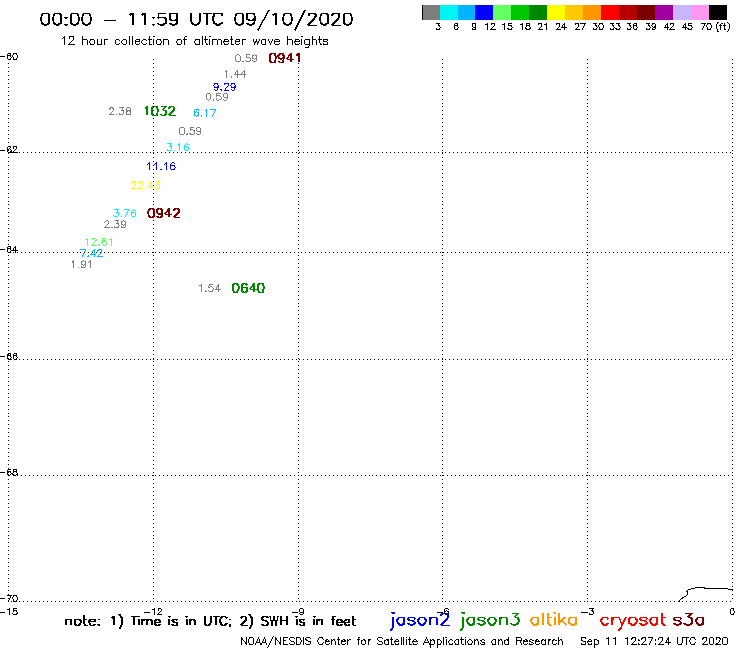Select the 1.44 wave height value
This screenshot has height=650, width=740.
pyautogui.click(x=235, y=74)
